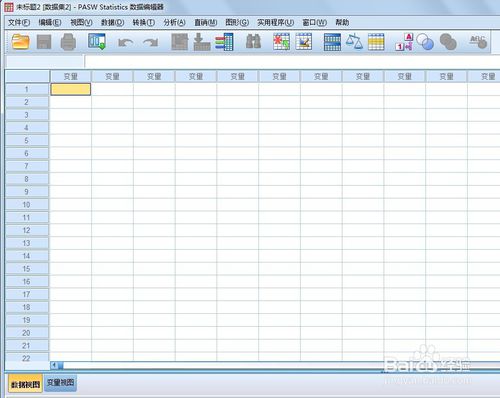Select the highlighted cell in row 1
500x398 pixels.
(x=71, y=89)
